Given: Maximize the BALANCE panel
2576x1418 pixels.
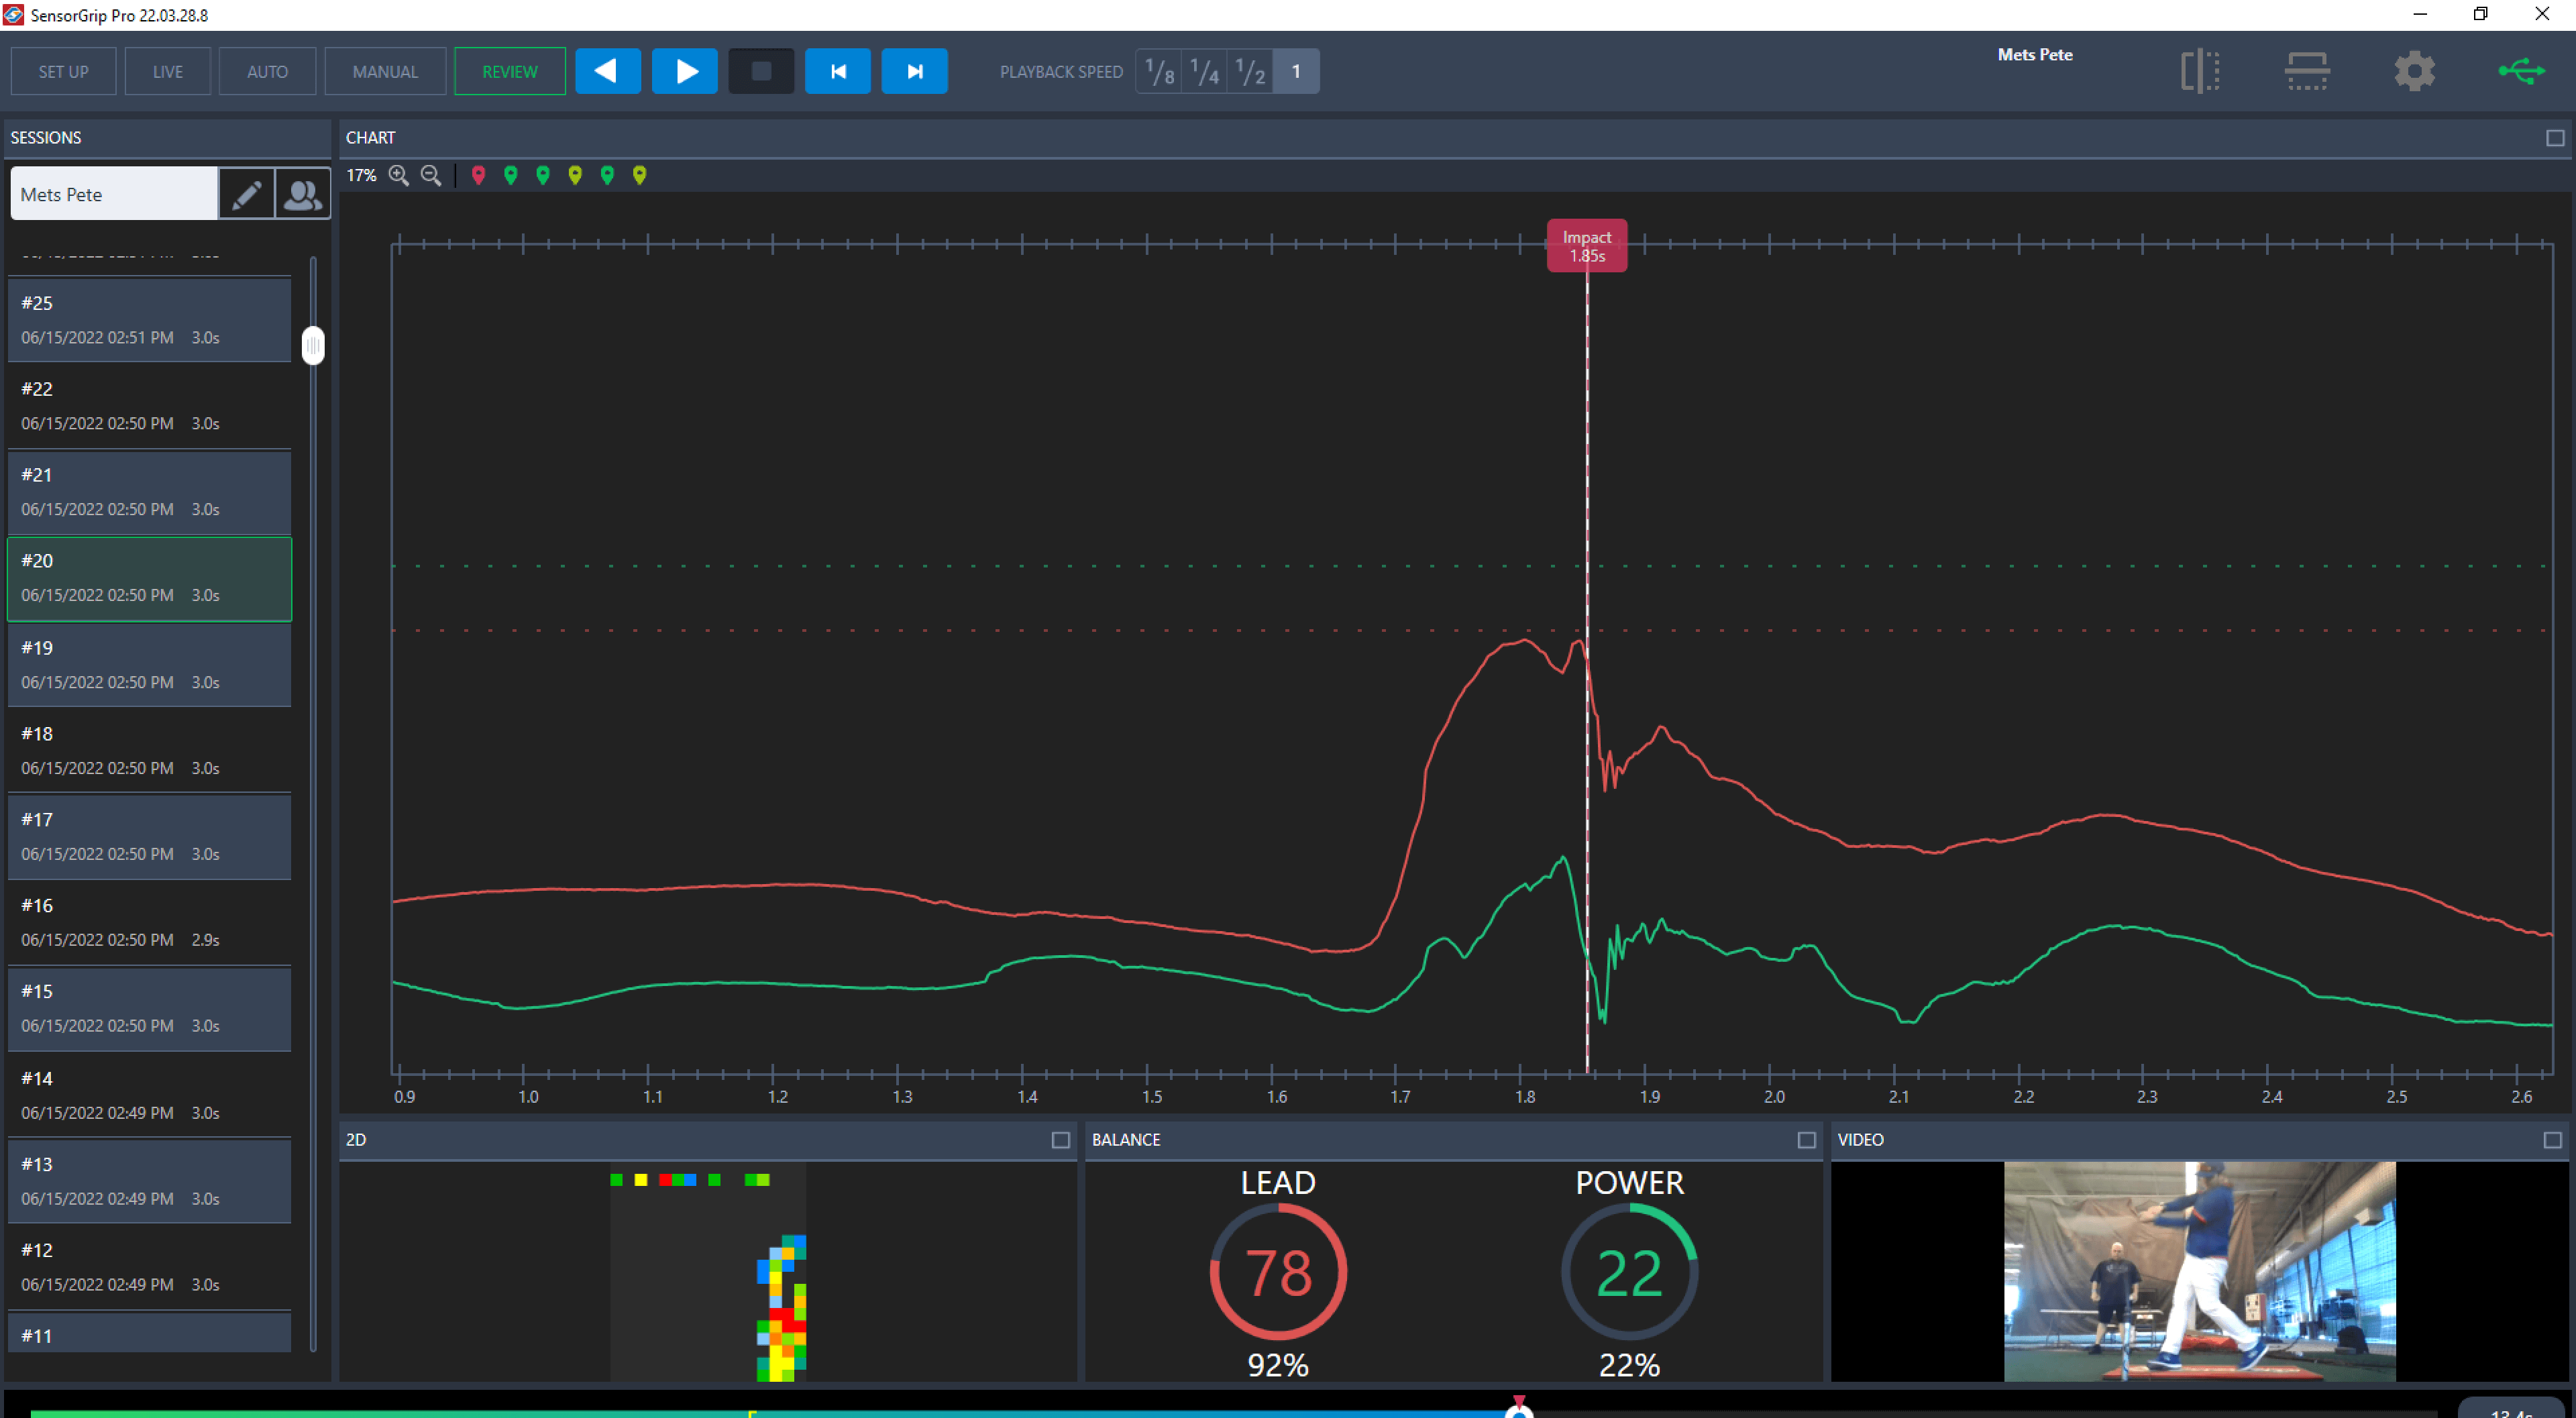Looking at the screenshot, I should pos(1806,1140).
